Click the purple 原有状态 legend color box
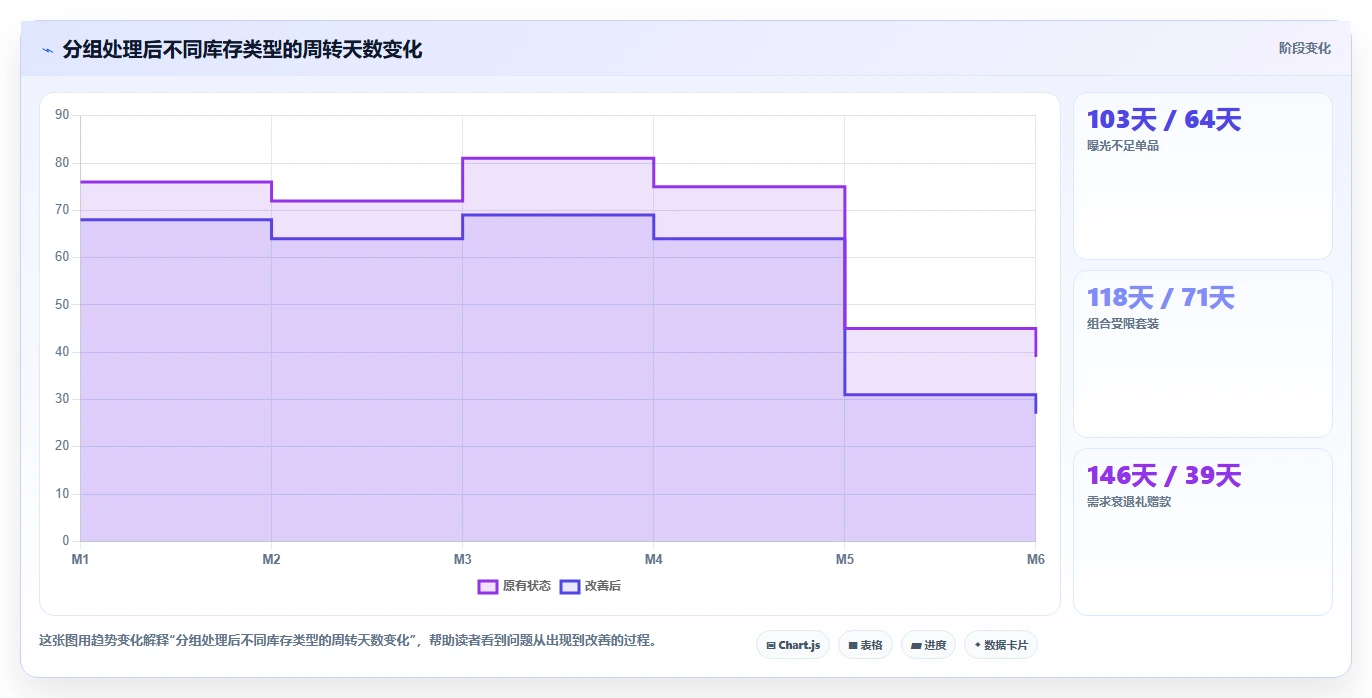Viewport: 1372px width, 698px height. (x=488, y=586)
